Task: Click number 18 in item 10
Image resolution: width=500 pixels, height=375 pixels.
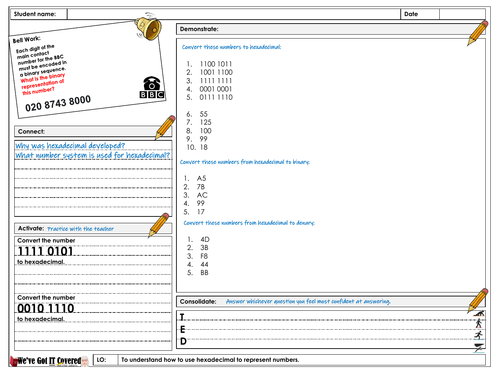Action: coord(203,147)
